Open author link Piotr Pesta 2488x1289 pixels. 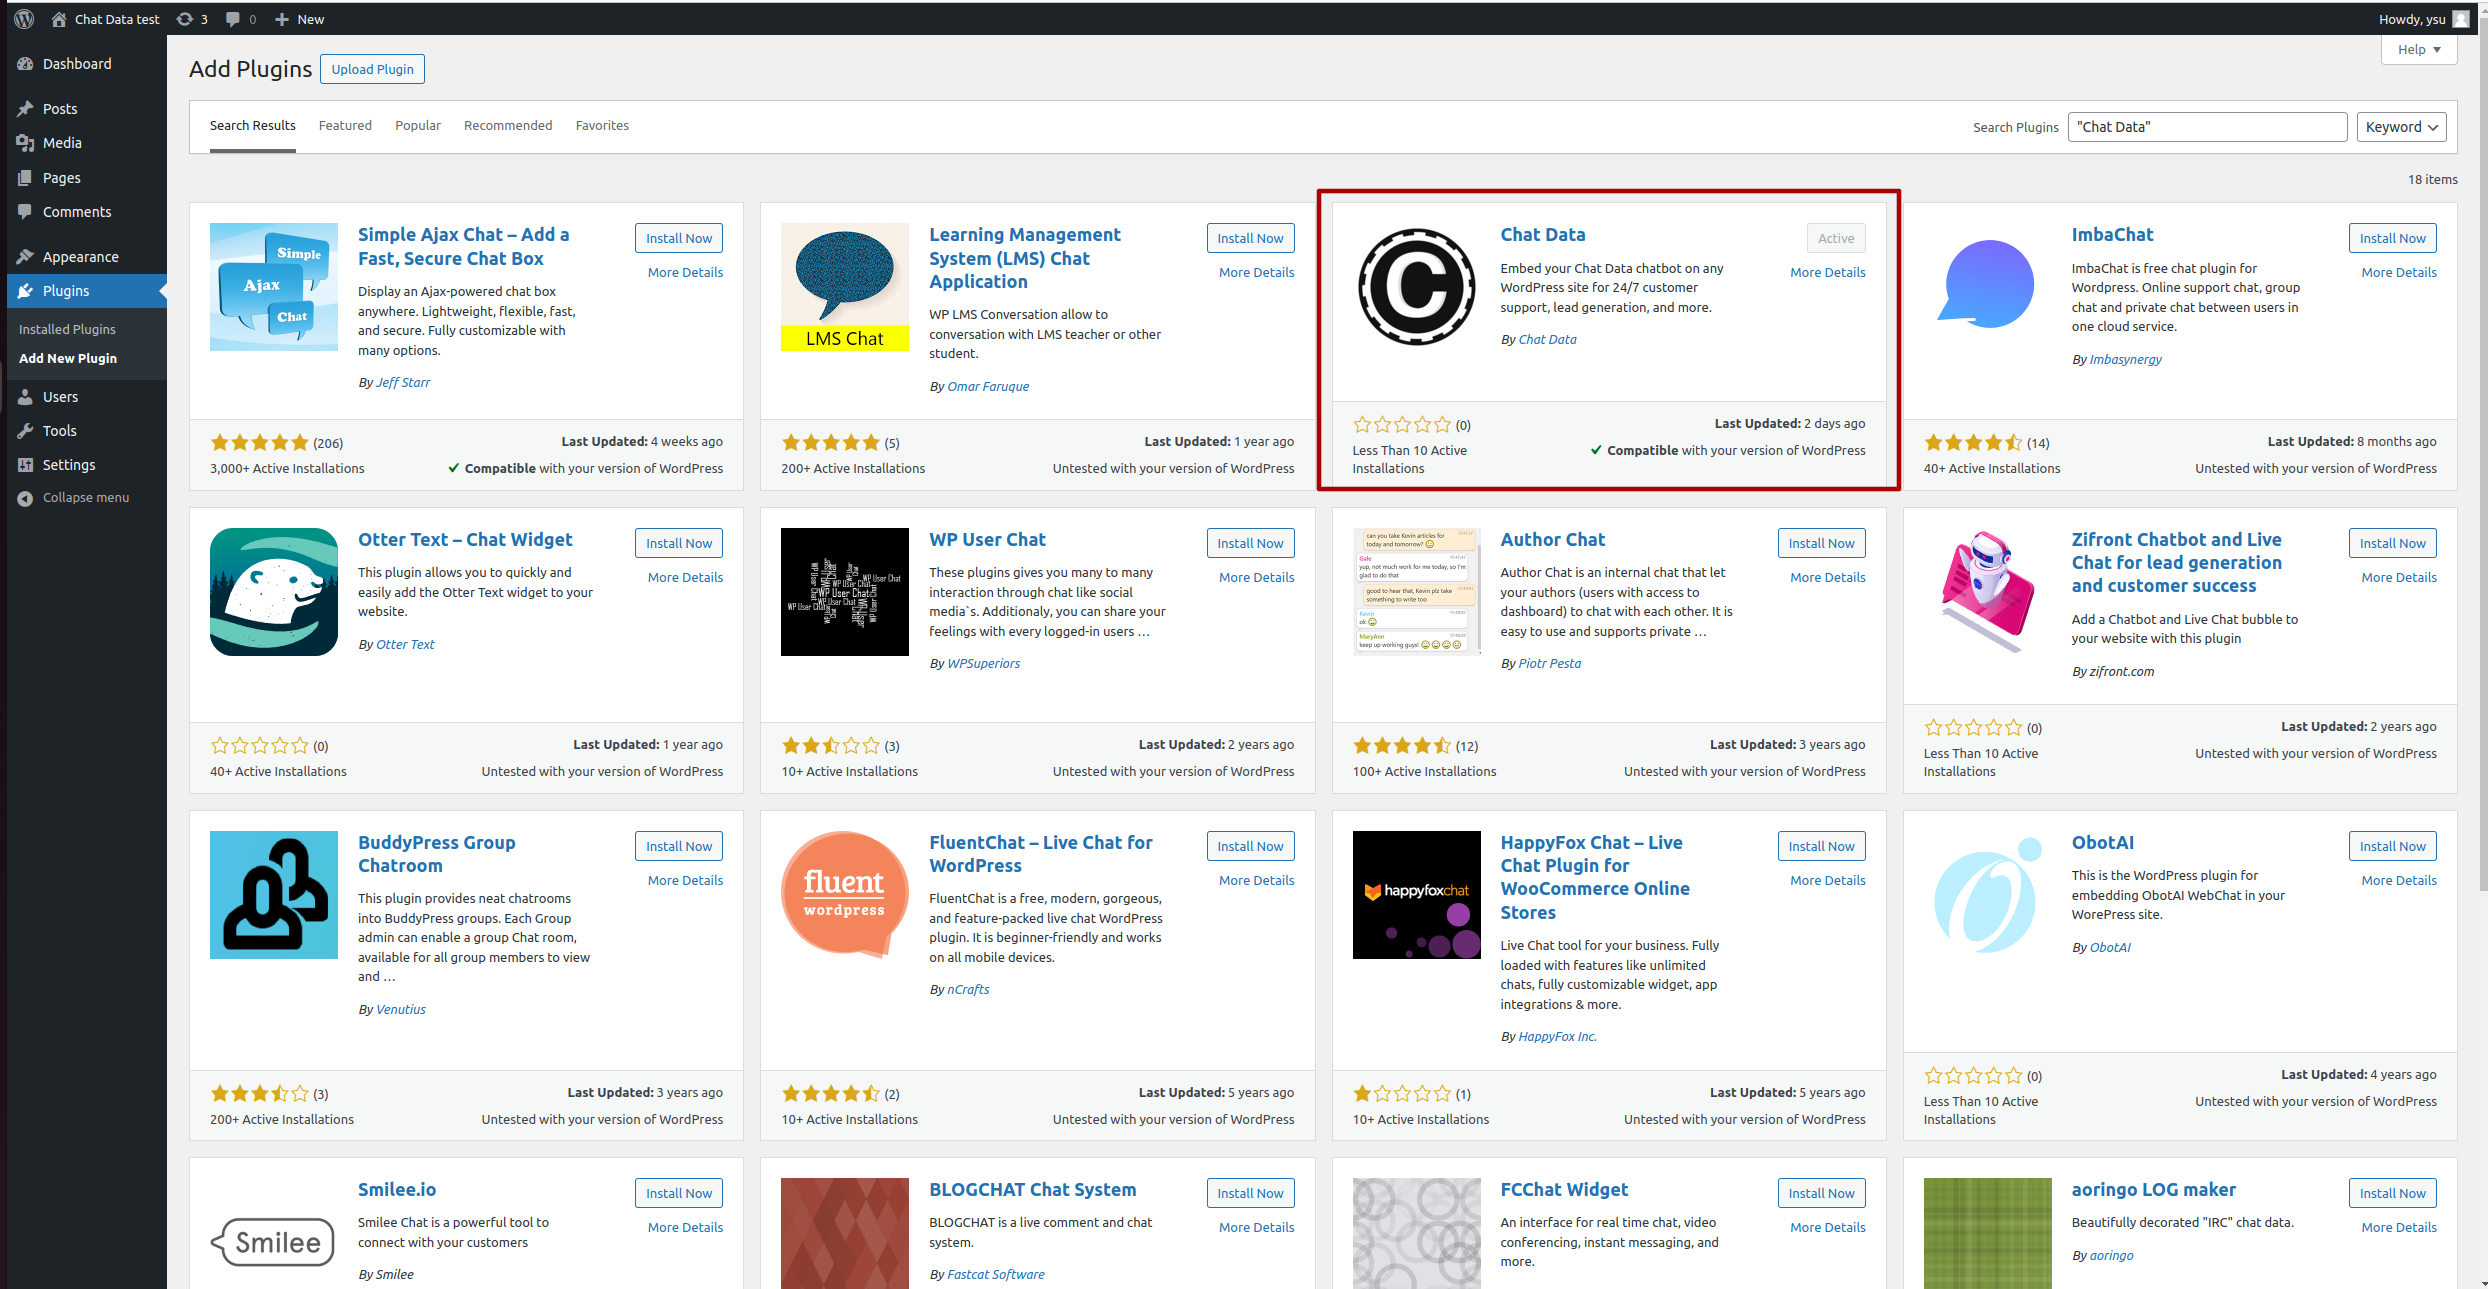pyautogui.click(x=1549, y=663)
